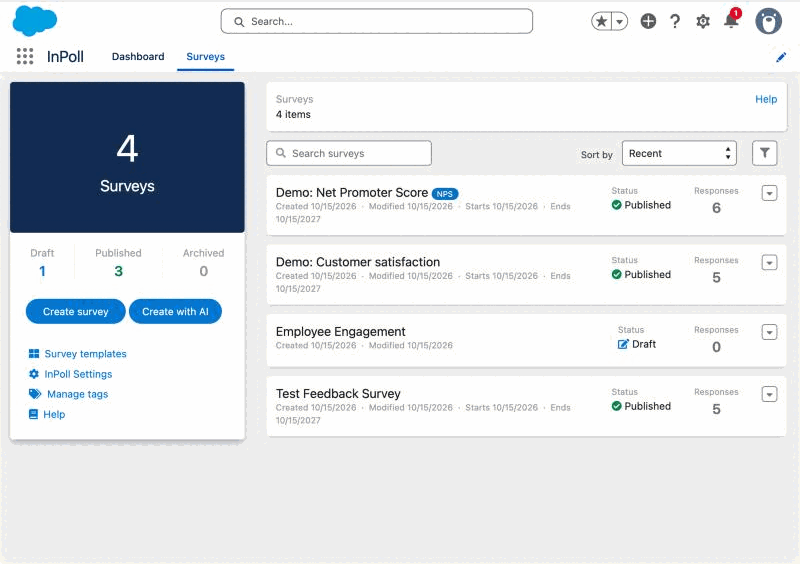800x564 pixels.
Task: Click the Survey templates grid icon
Action: click(34, 354)
